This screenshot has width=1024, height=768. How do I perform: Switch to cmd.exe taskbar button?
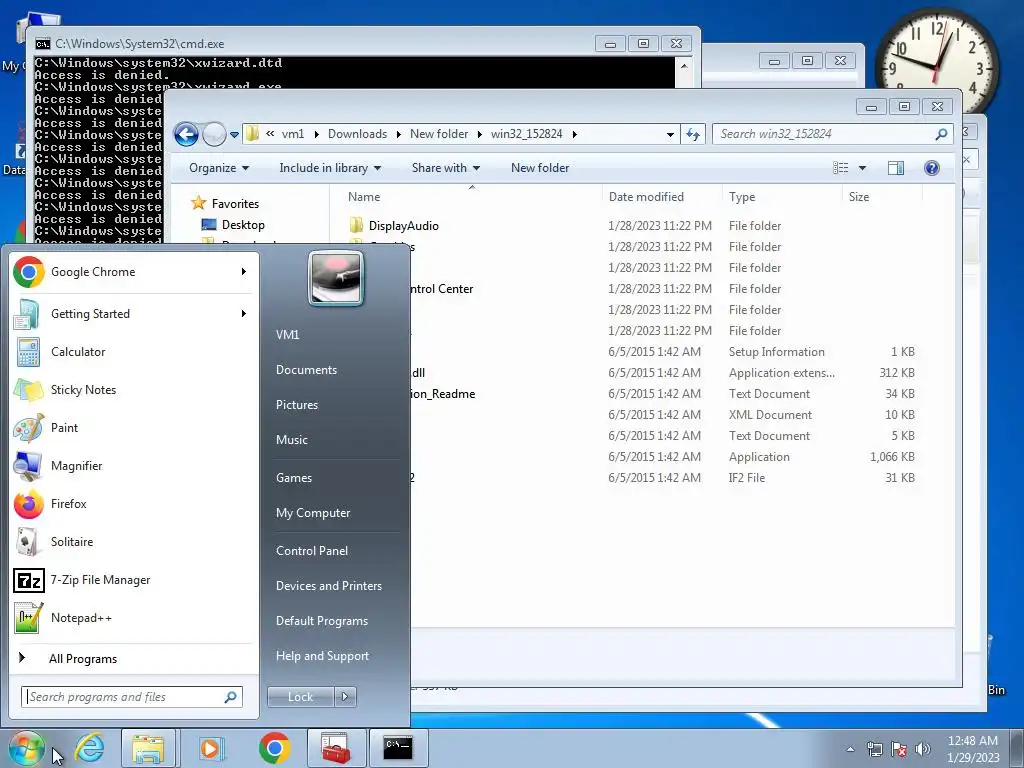pos(398,748)
